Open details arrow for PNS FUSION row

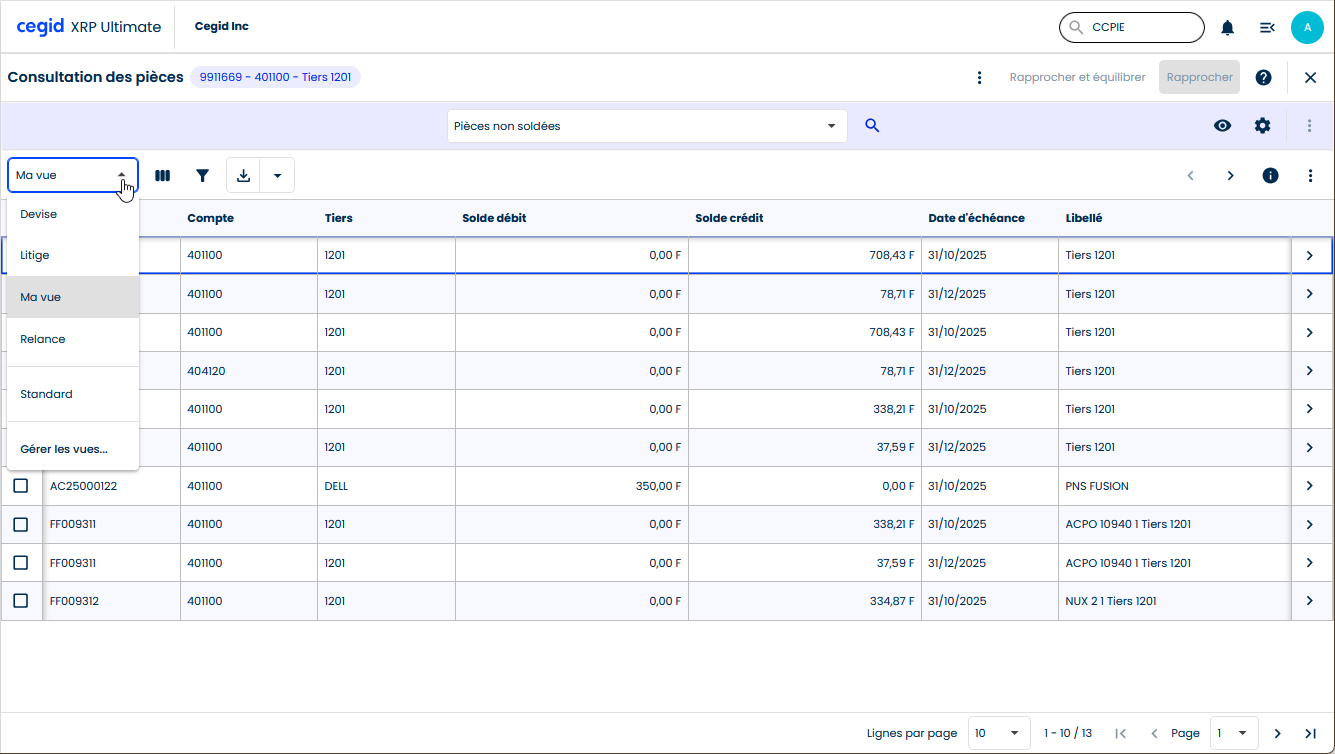point(1310,486)
